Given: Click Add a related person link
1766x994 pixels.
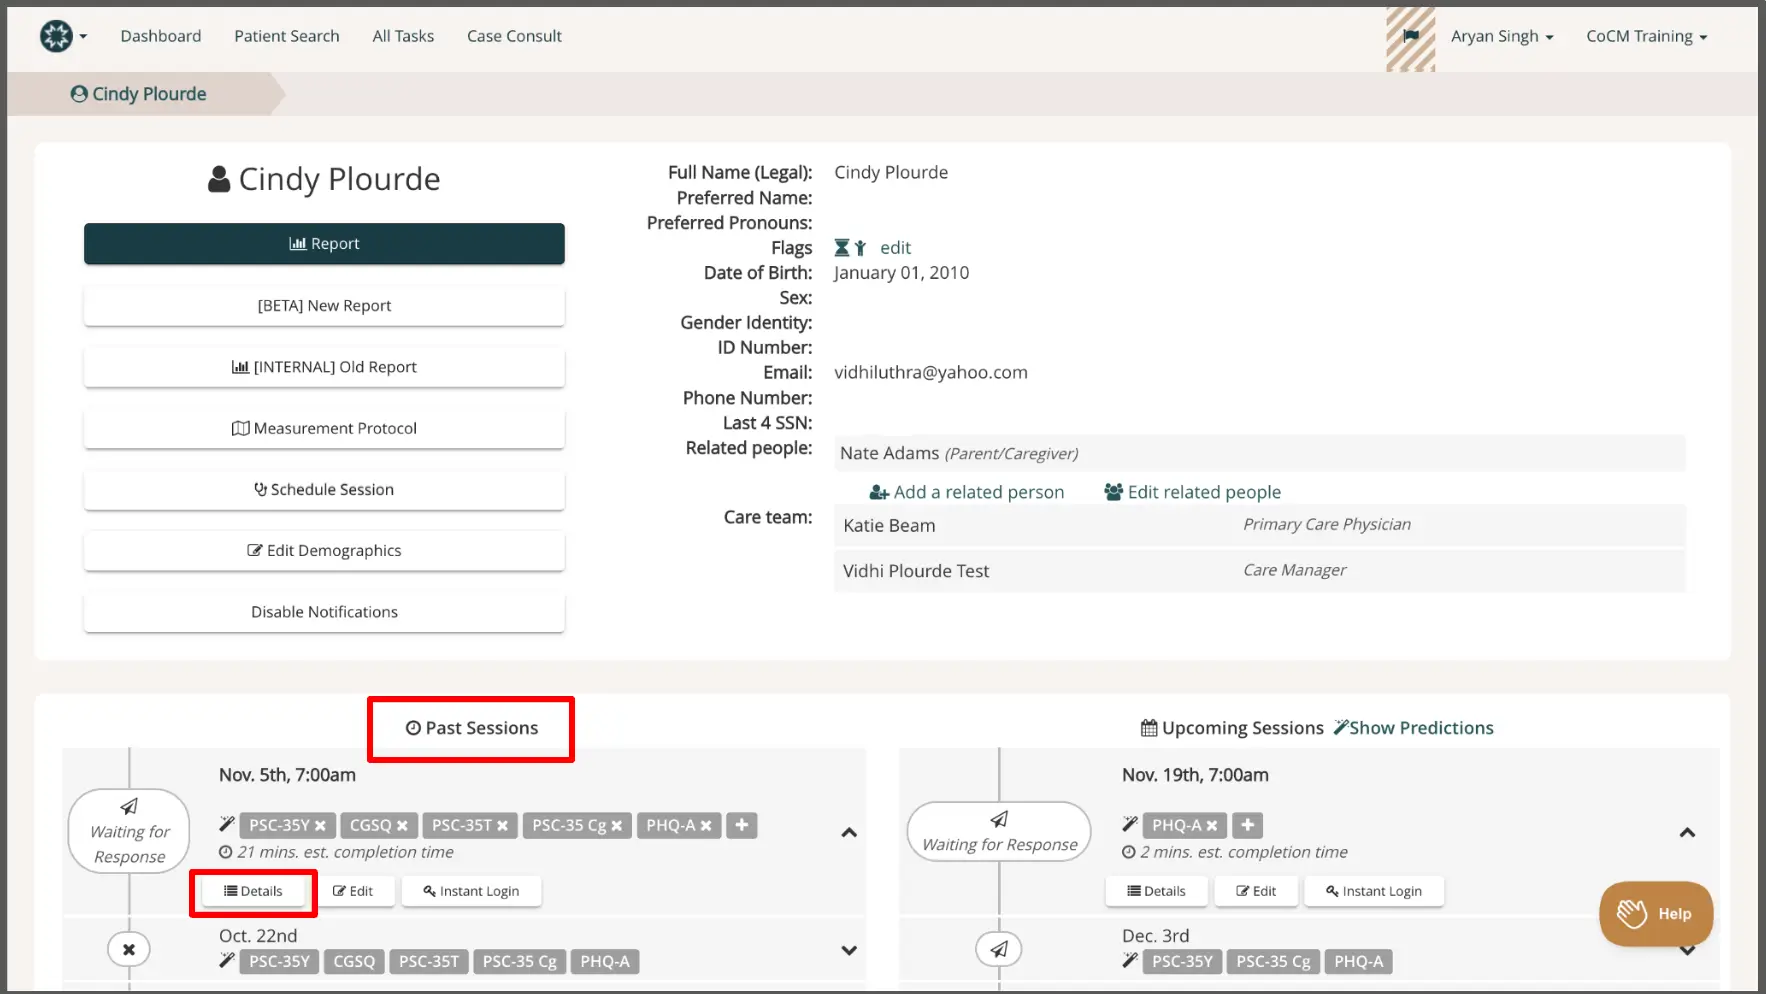Looking at the screenshot, I should click(966, 491).
